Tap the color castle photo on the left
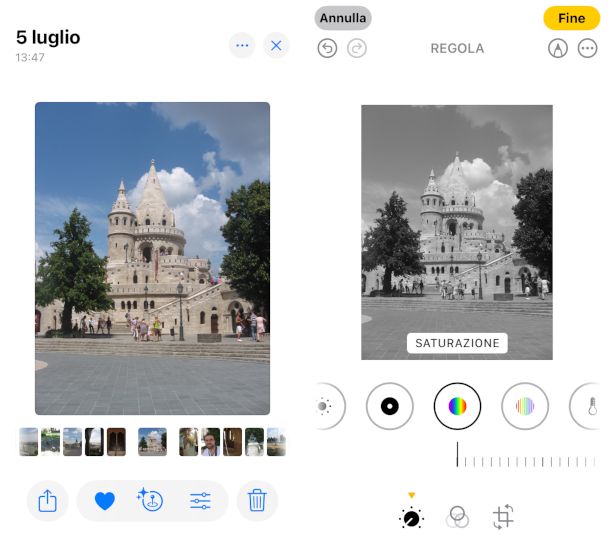The height and width of the screenshot is (541, 610). click(152, 258)
